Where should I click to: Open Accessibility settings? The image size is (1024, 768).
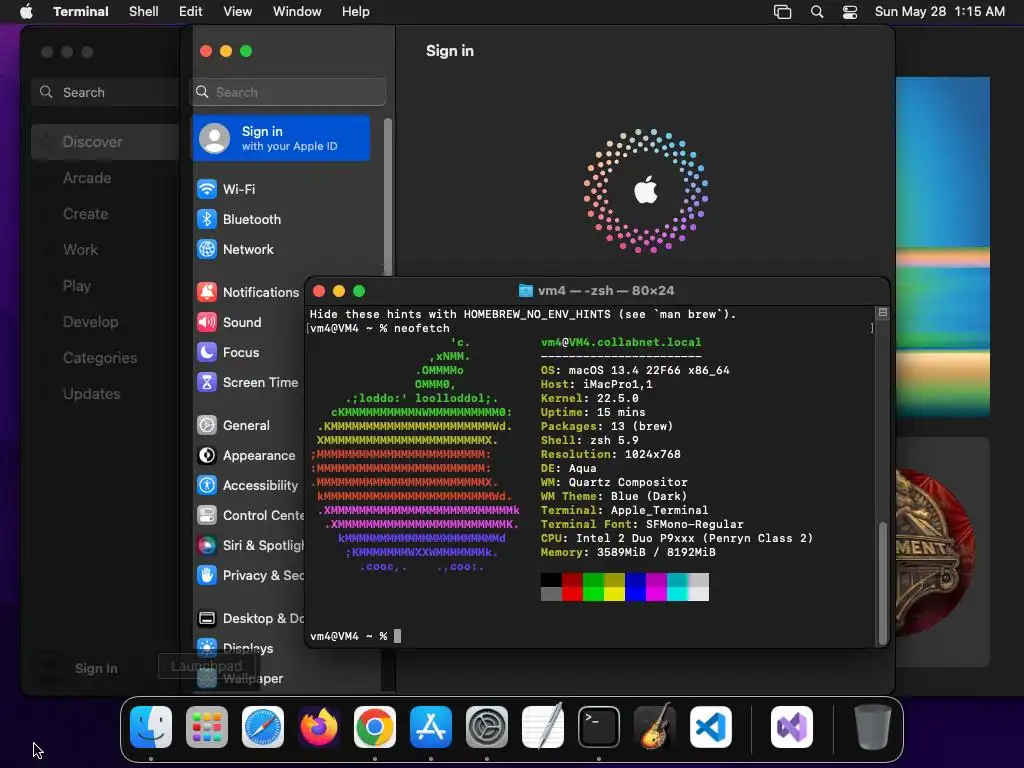tap(249, 485)
